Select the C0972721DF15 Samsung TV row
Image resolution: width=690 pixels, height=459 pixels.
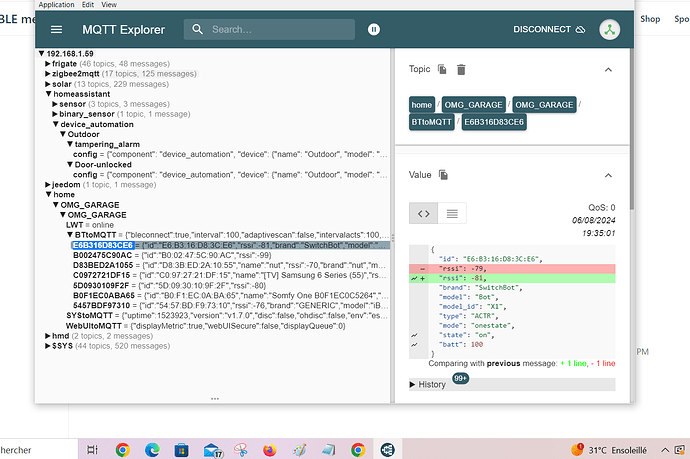230,275
